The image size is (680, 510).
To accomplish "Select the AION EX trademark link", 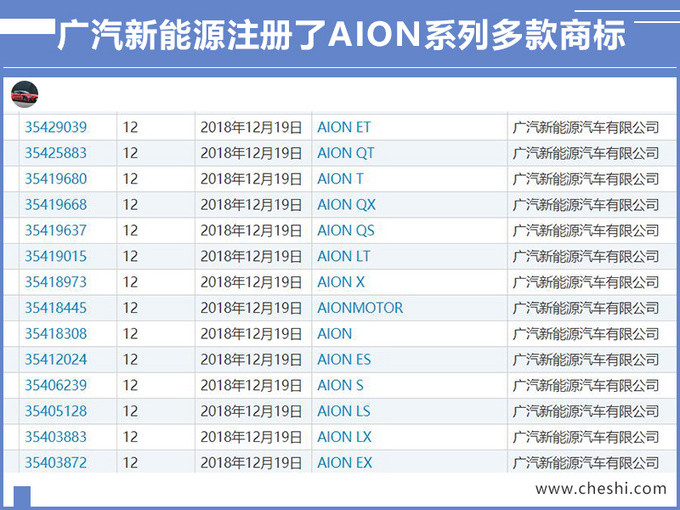I will pos(344,463).
